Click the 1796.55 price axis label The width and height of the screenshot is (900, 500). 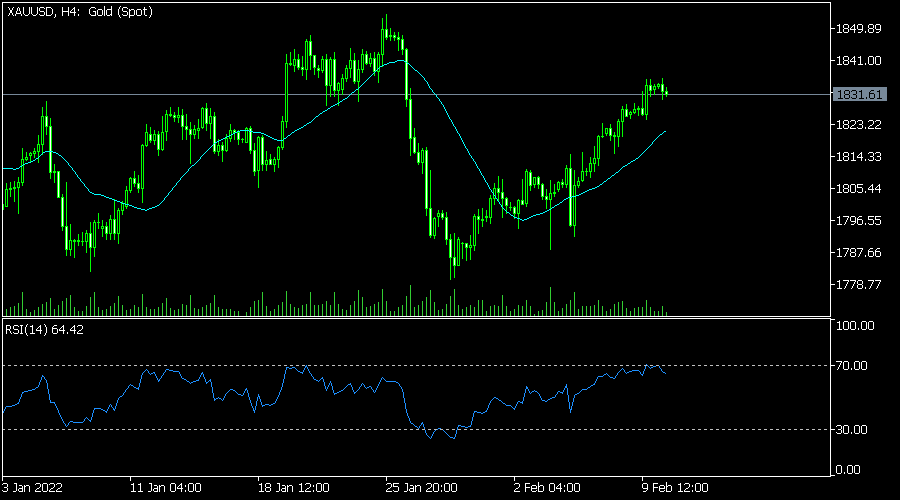point(858,221)
